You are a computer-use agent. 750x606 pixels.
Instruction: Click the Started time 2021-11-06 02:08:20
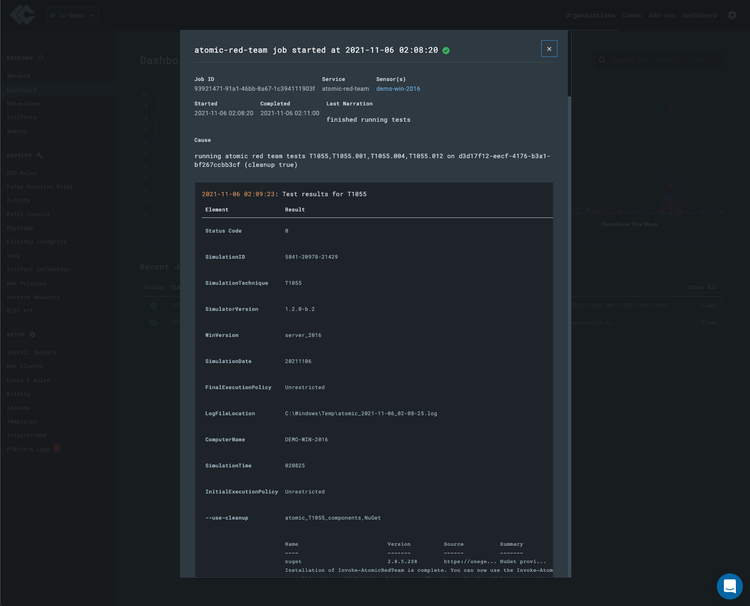click(x=223, y=113)
